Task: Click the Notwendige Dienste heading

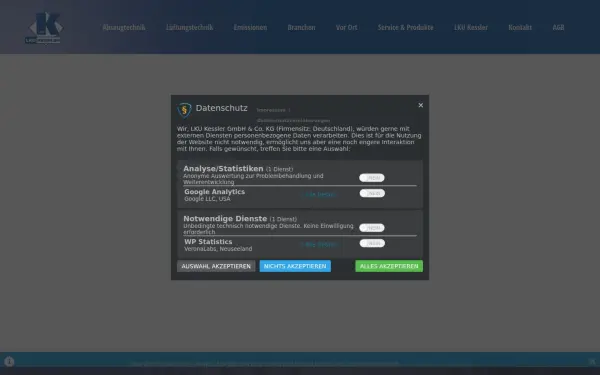Action: click(x=225, y=219)
